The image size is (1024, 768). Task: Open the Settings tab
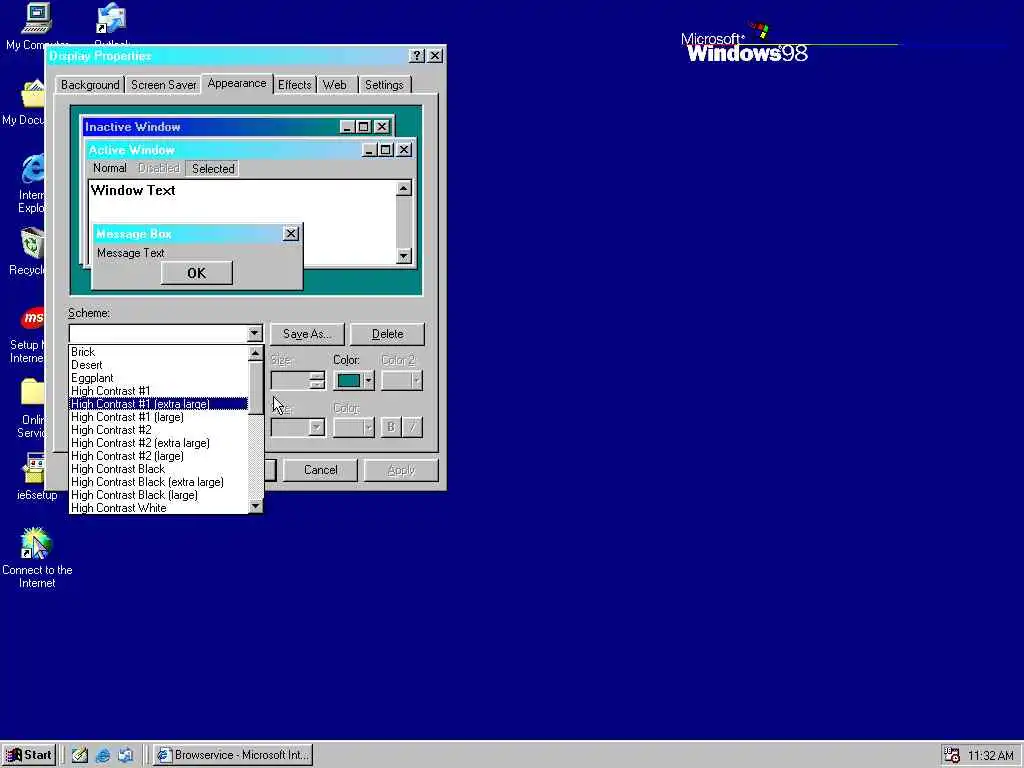coord(384,85)
